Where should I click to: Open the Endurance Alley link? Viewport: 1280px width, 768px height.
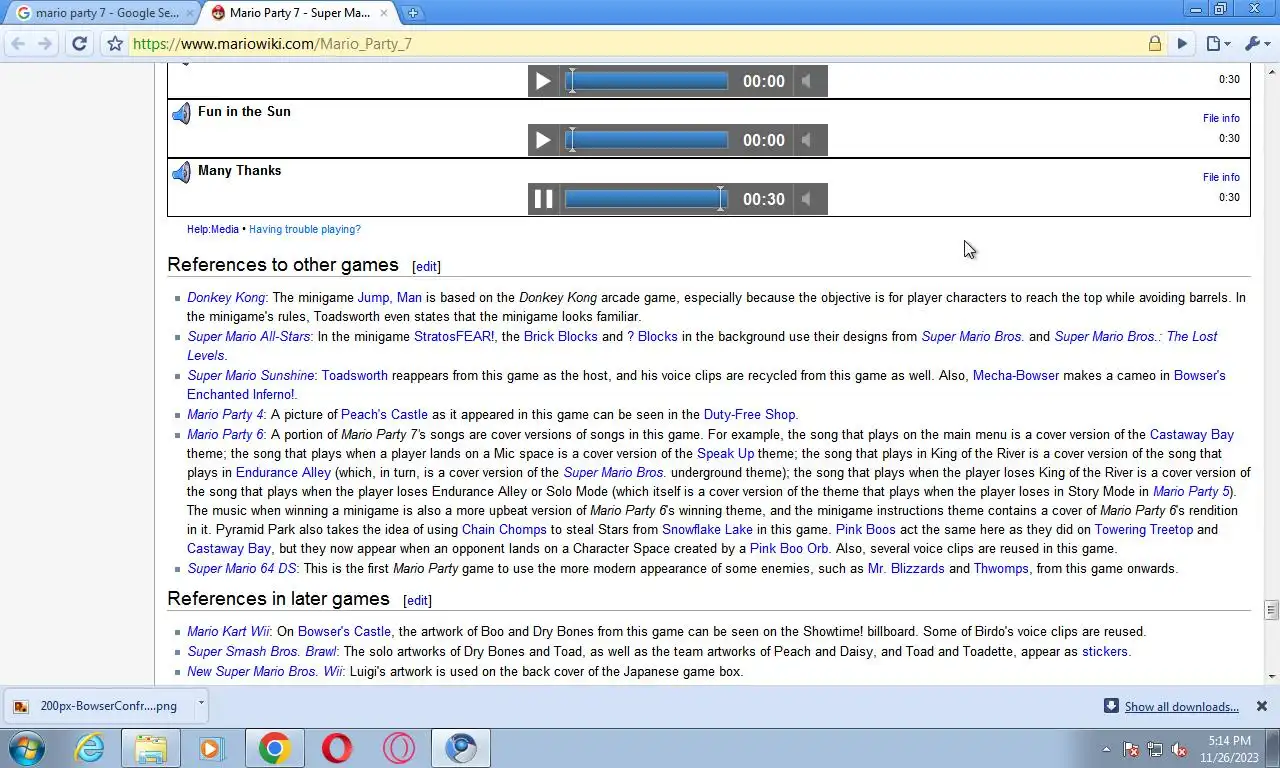[x=283, y=472]
